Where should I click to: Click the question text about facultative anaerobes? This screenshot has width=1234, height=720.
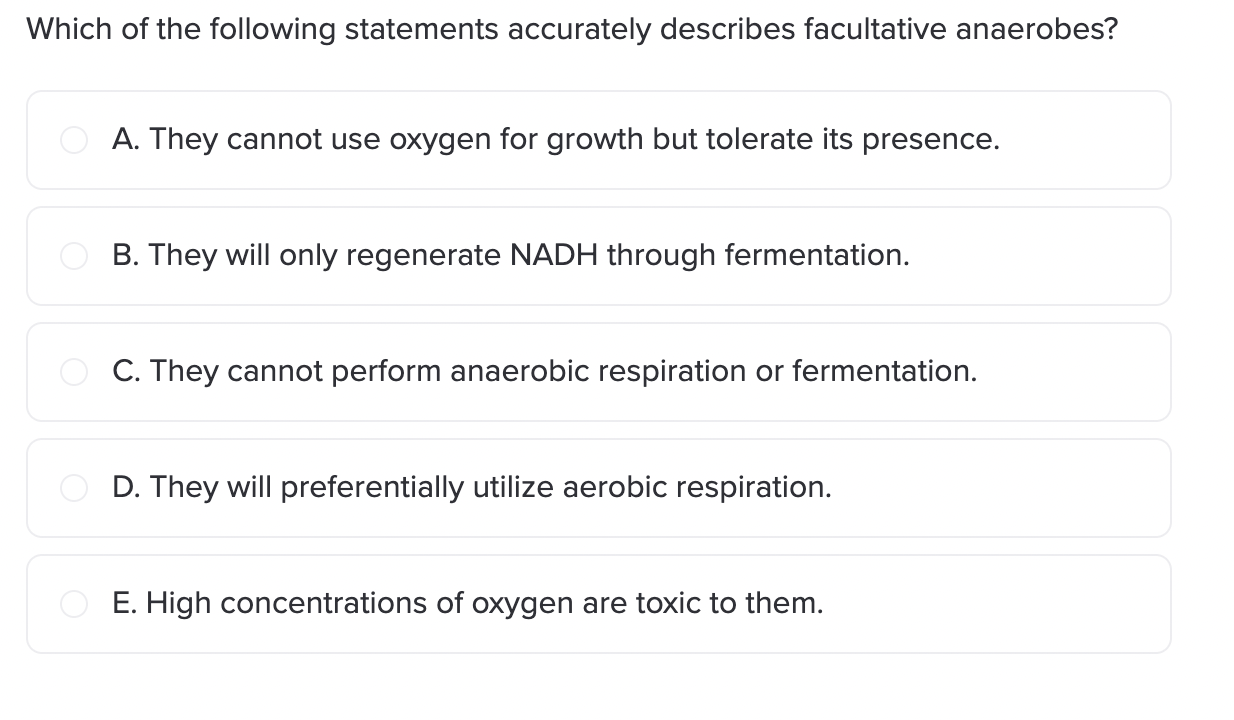pyautogui.click(x=572, y=29)
